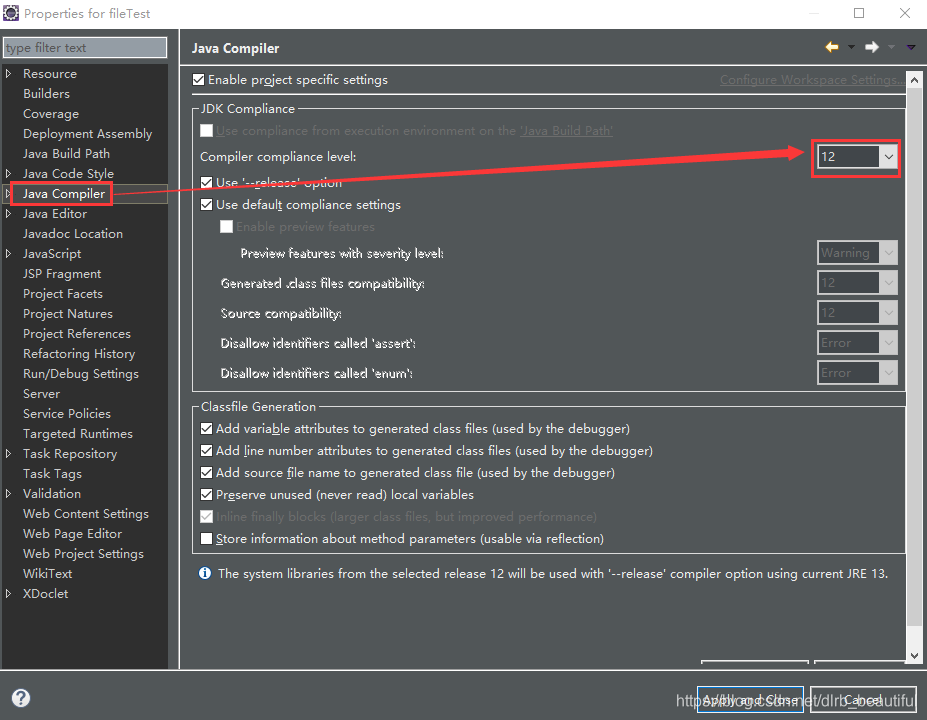Select JSP Fragment item
The width and height of the screenshot is (927, 720).
(62, 274)
